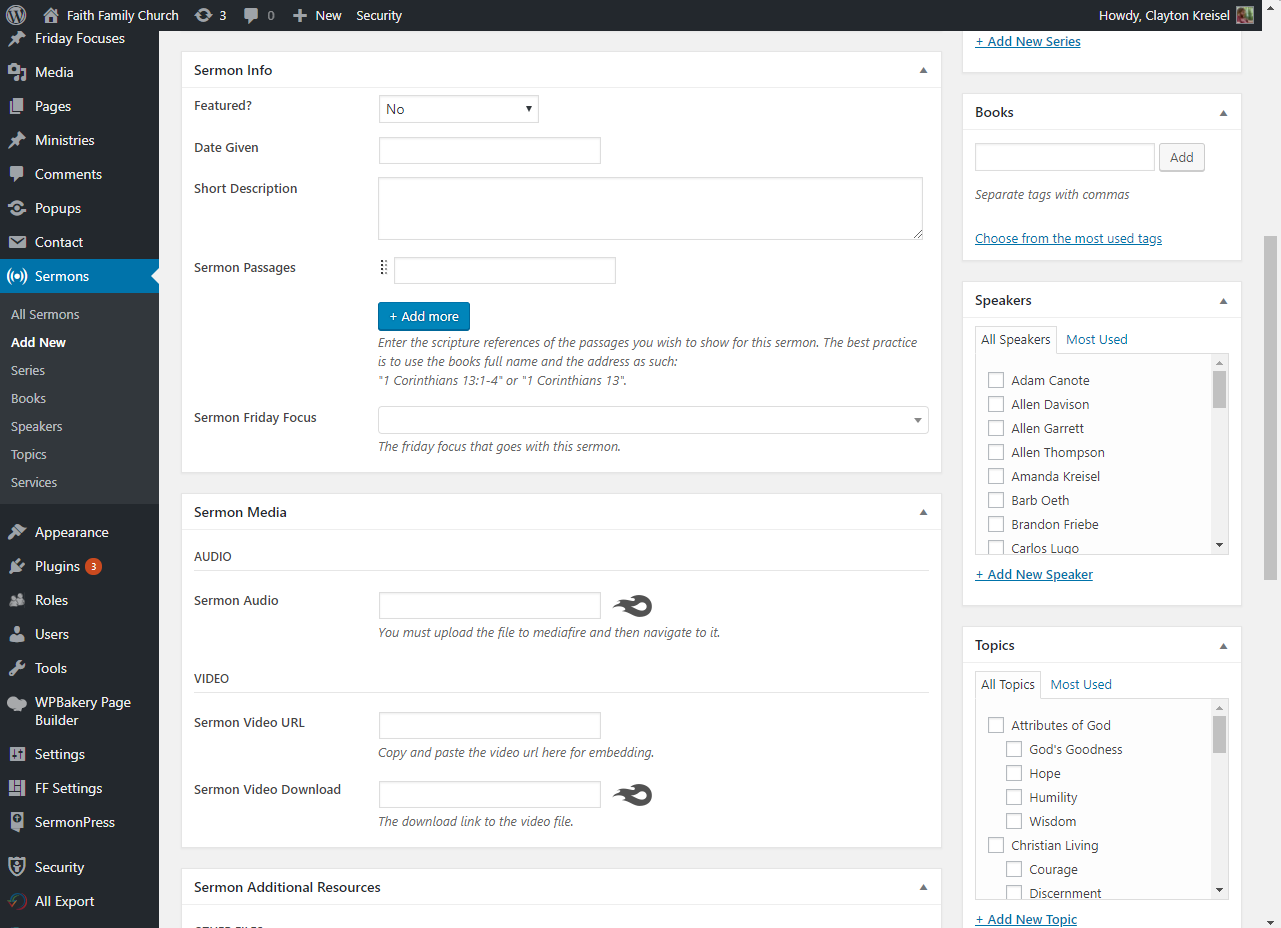1281x928 pixels.
Task: Check the Allen Davison speaker checkbox
Action: [x=996, y=404]
